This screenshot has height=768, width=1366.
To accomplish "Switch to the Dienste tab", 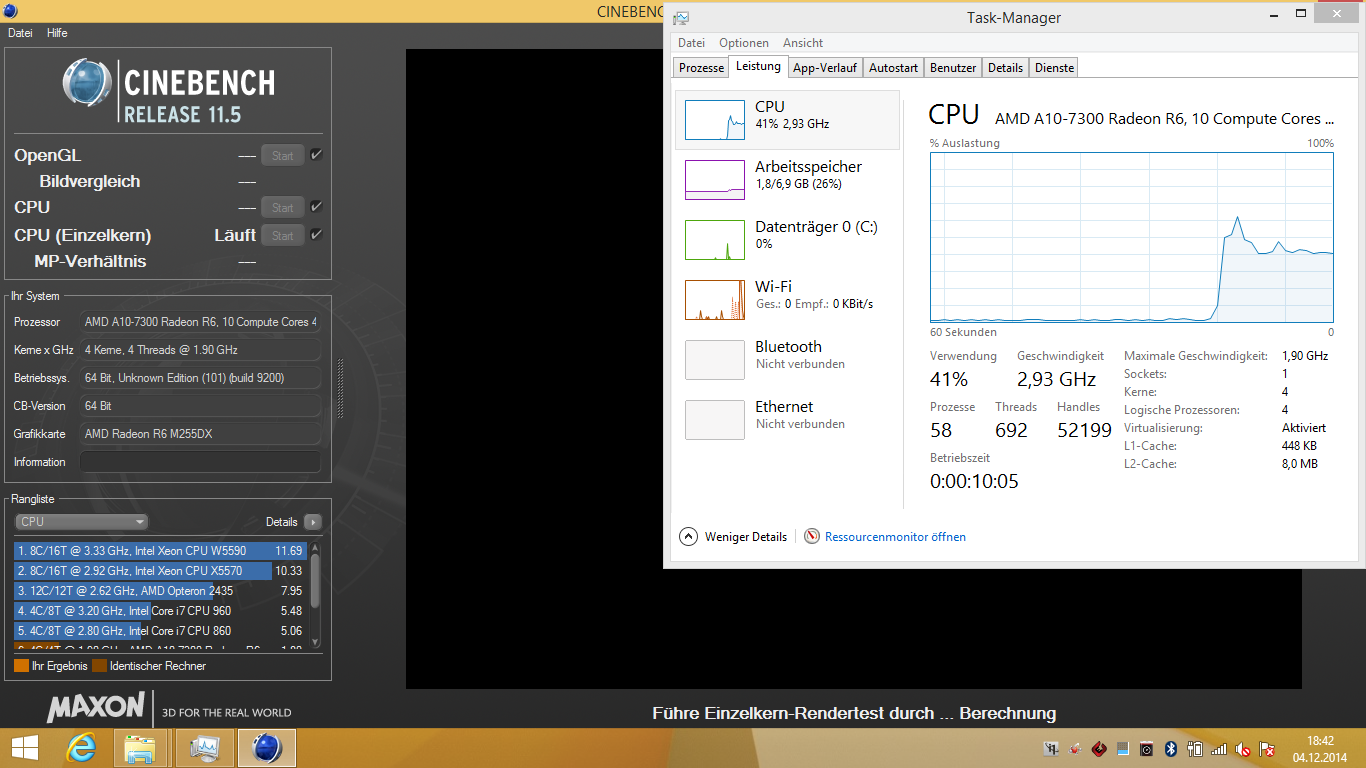I will click(1054, 68).
